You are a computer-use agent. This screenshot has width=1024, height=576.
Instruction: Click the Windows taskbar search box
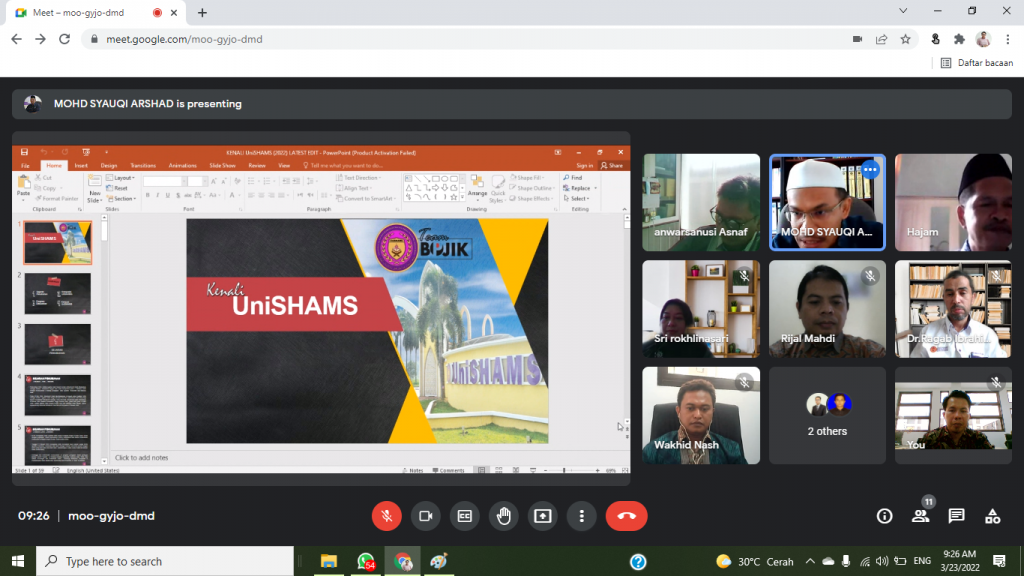[x=165, y=561]
